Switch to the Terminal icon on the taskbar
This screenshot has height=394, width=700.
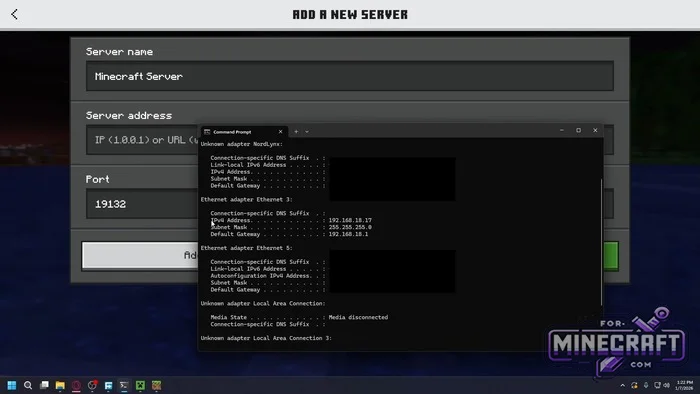click(x=124, y=385)
